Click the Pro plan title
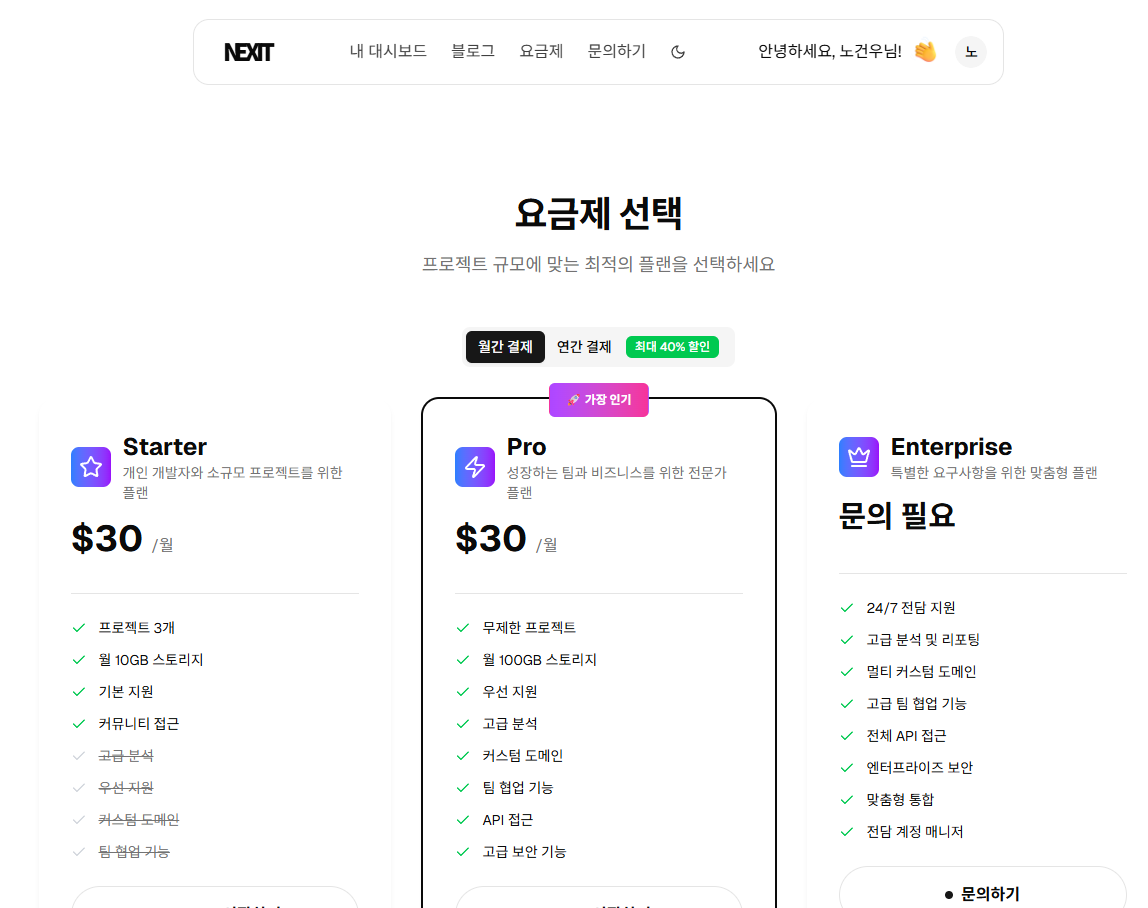 point(526,447)
